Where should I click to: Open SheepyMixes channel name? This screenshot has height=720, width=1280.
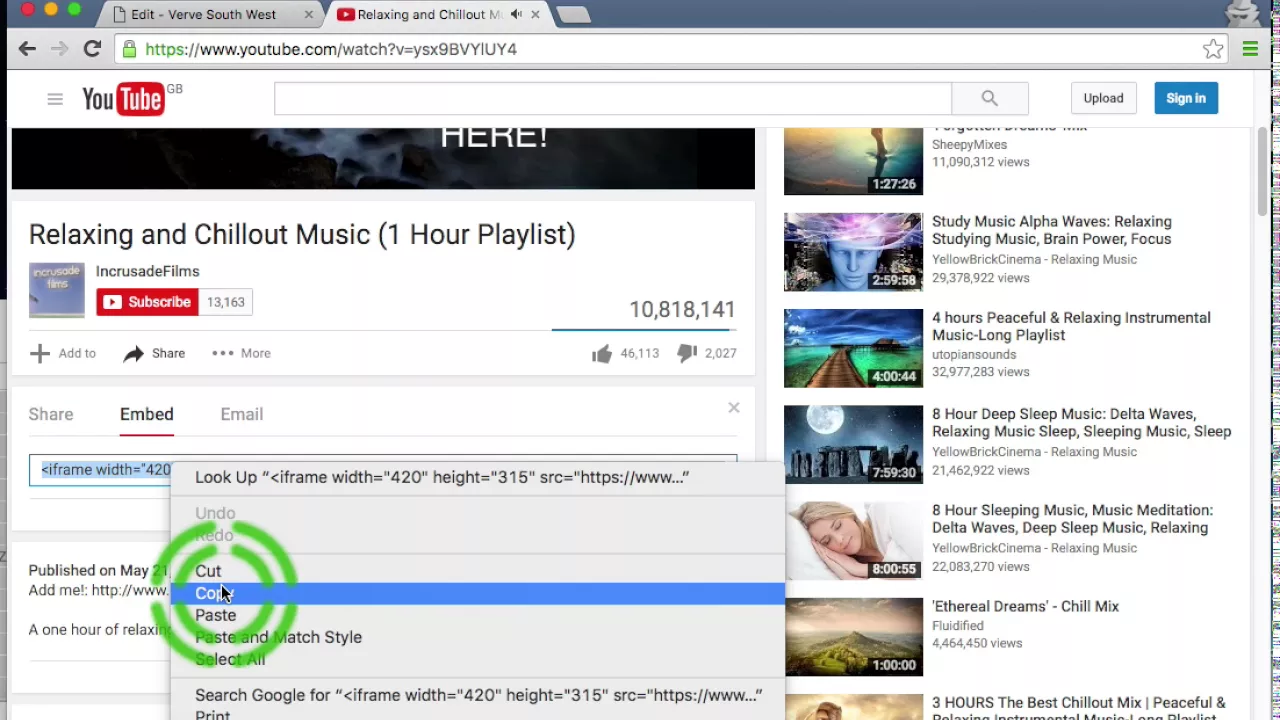coord(969,144)
